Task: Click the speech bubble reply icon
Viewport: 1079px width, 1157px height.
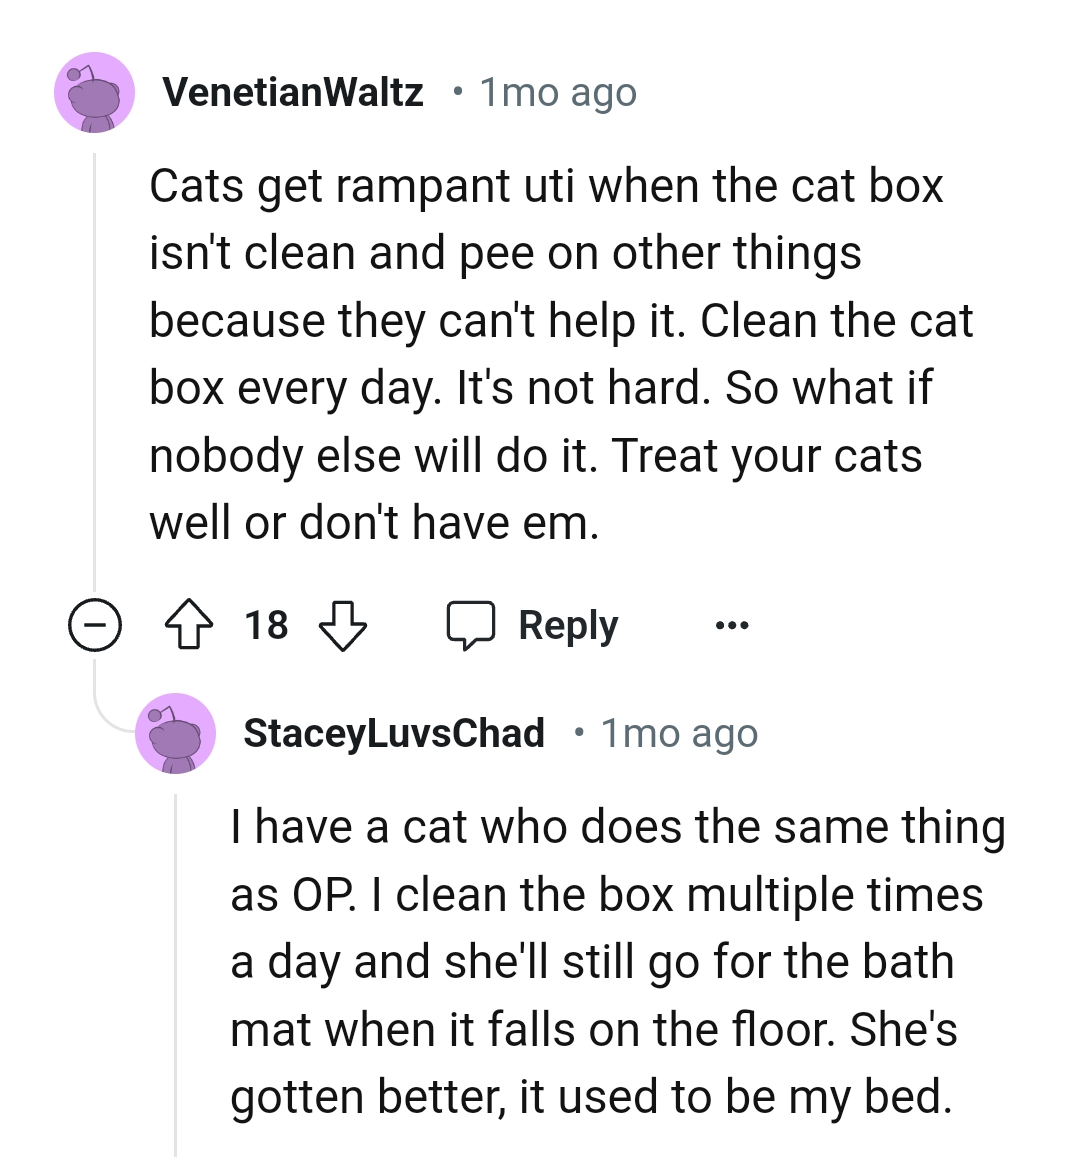Action: coord(470,626)
